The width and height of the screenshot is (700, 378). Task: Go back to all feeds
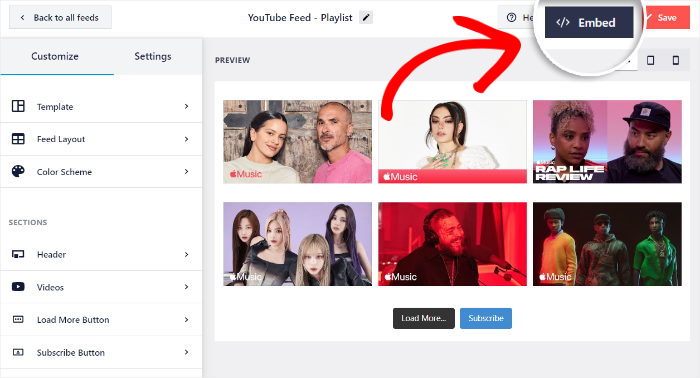click(x=60, y=17)
